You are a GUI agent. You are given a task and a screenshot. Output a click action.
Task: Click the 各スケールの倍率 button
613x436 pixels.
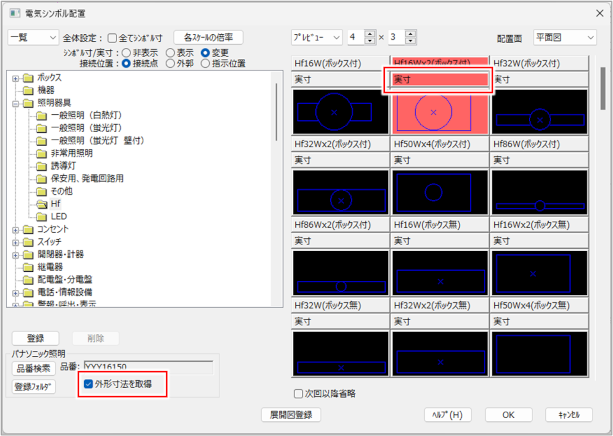[x=208, y=37]
